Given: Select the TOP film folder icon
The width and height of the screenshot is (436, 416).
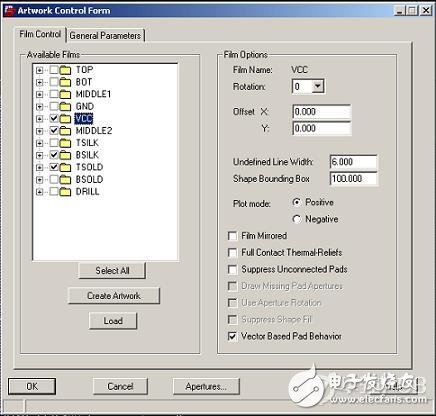Looking at the screenshot, I should click(65, 70).
